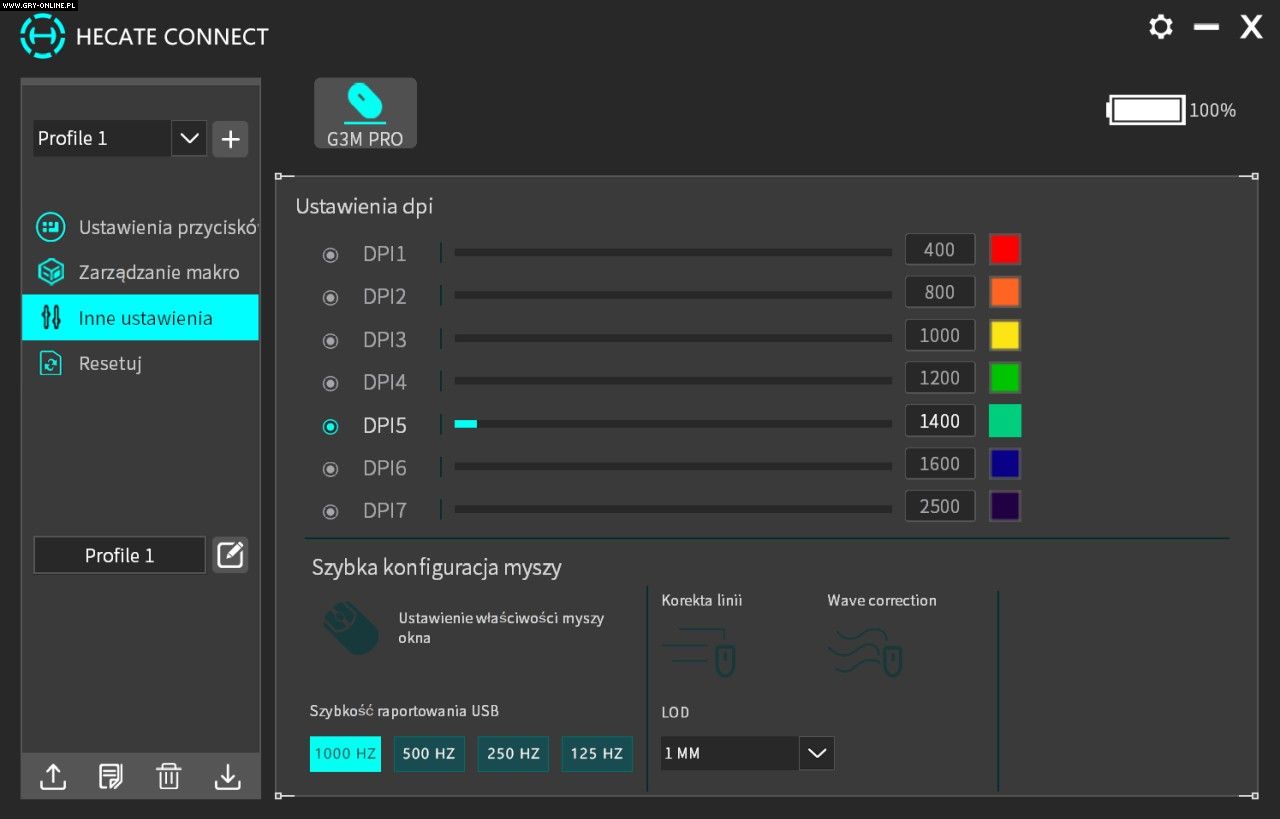Click the edit profile name pencil icon
The height and width of the screenshot is (819, 1280).
pyautogui.click(x=230, y=555)
